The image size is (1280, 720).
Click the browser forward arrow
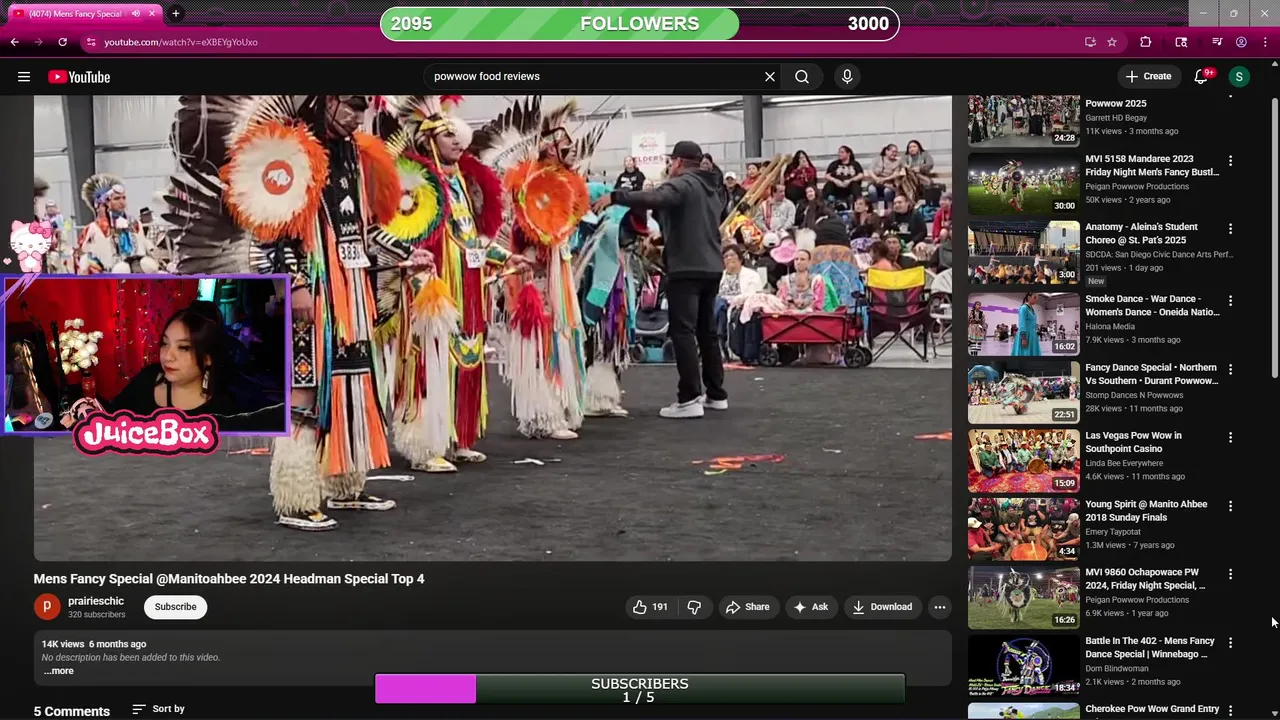click(x=38, y=42)
